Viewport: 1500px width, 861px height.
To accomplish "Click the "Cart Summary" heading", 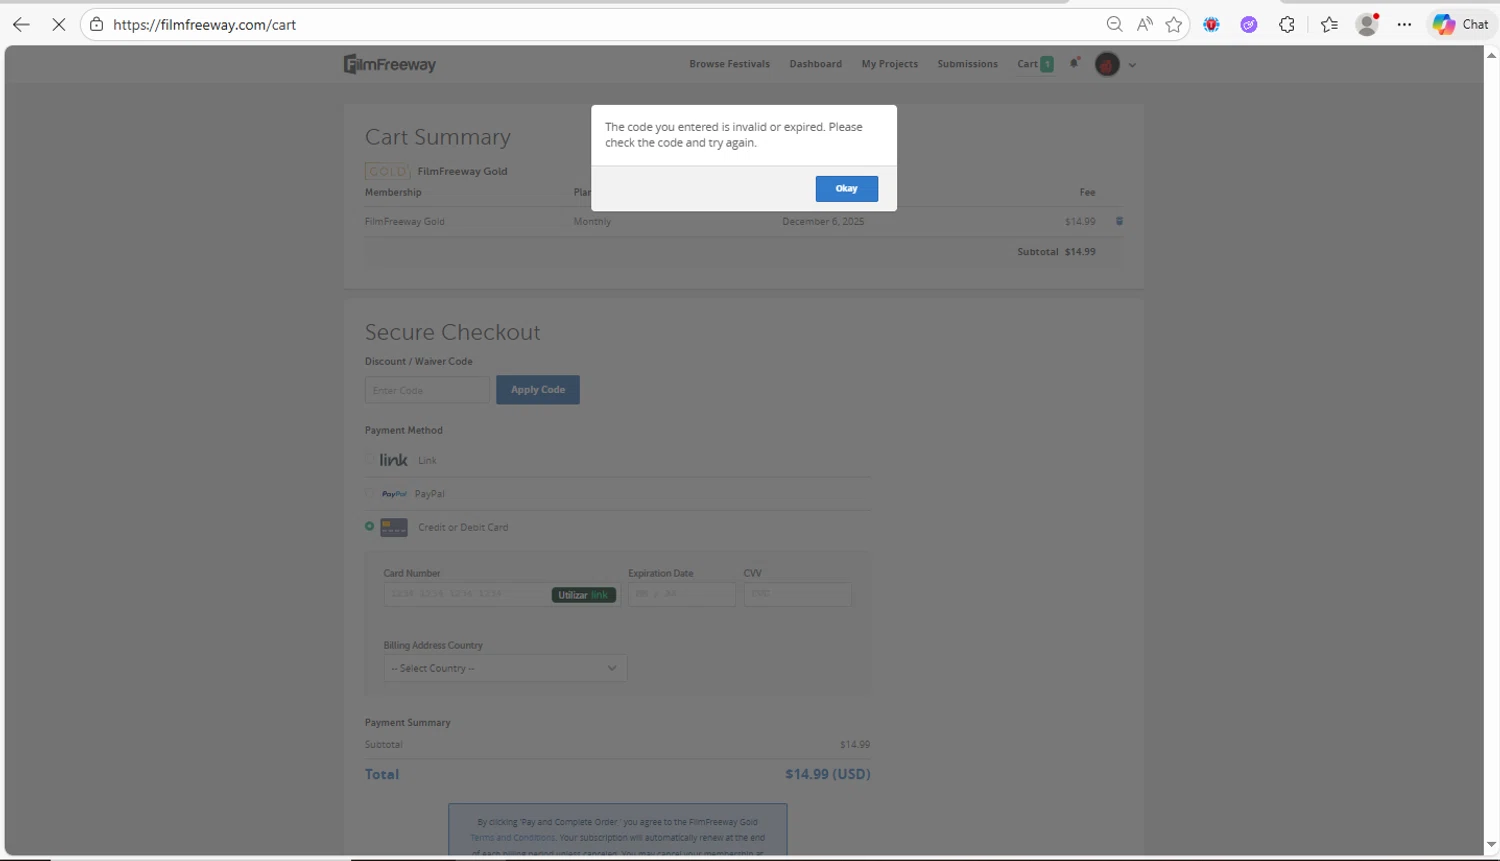I will click(438, 137).
